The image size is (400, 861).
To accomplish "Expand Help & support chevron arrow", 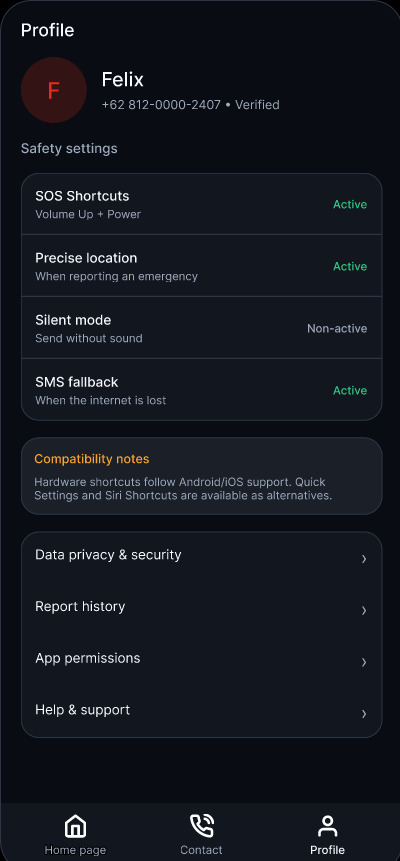I will [363, 713].
